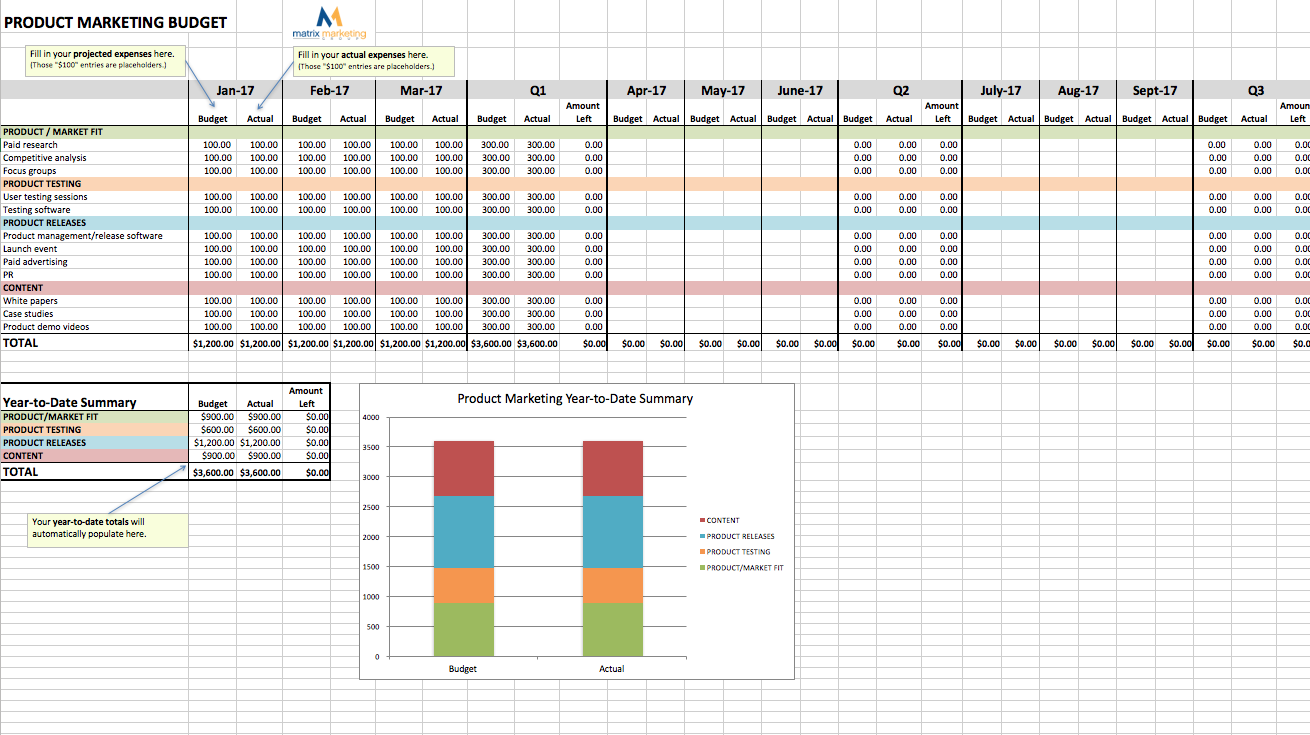Click the Apr-17 column header

coord(646,90)
